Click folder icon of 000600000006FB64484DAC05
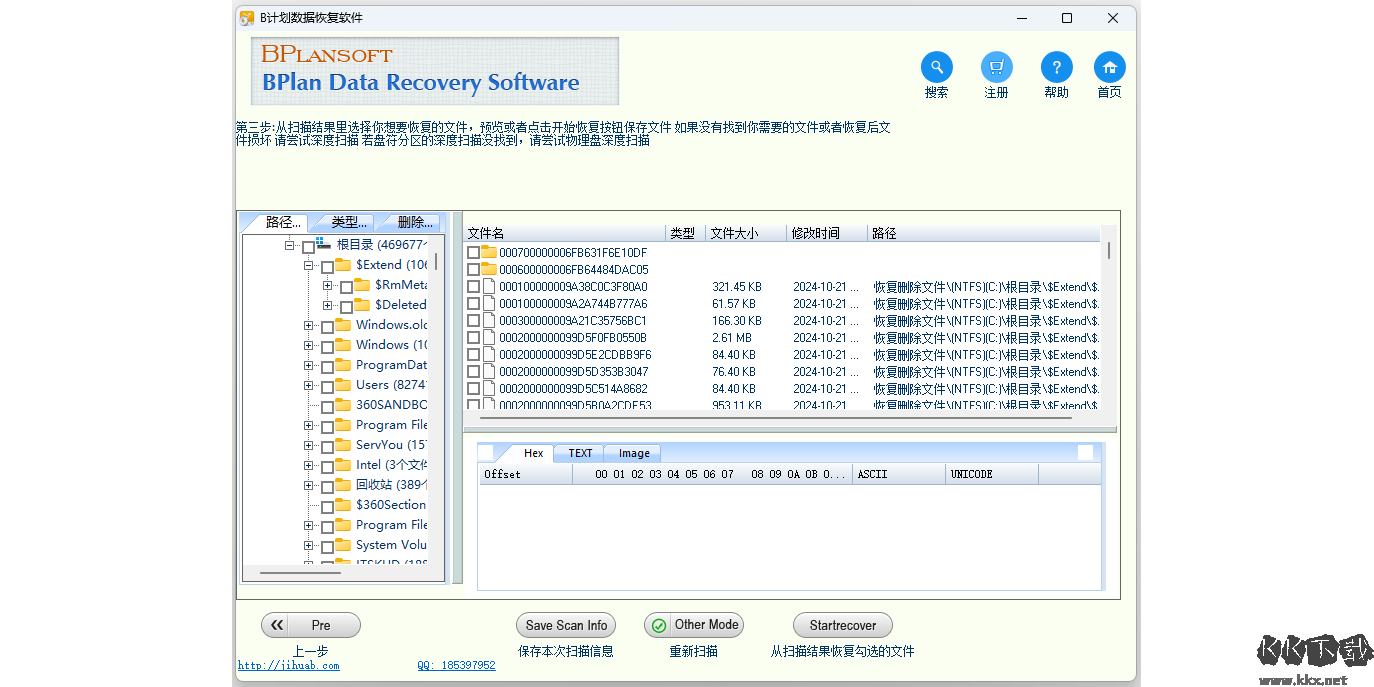The width and height of the screenshot is (1374, 687). [x=489, y=269]
